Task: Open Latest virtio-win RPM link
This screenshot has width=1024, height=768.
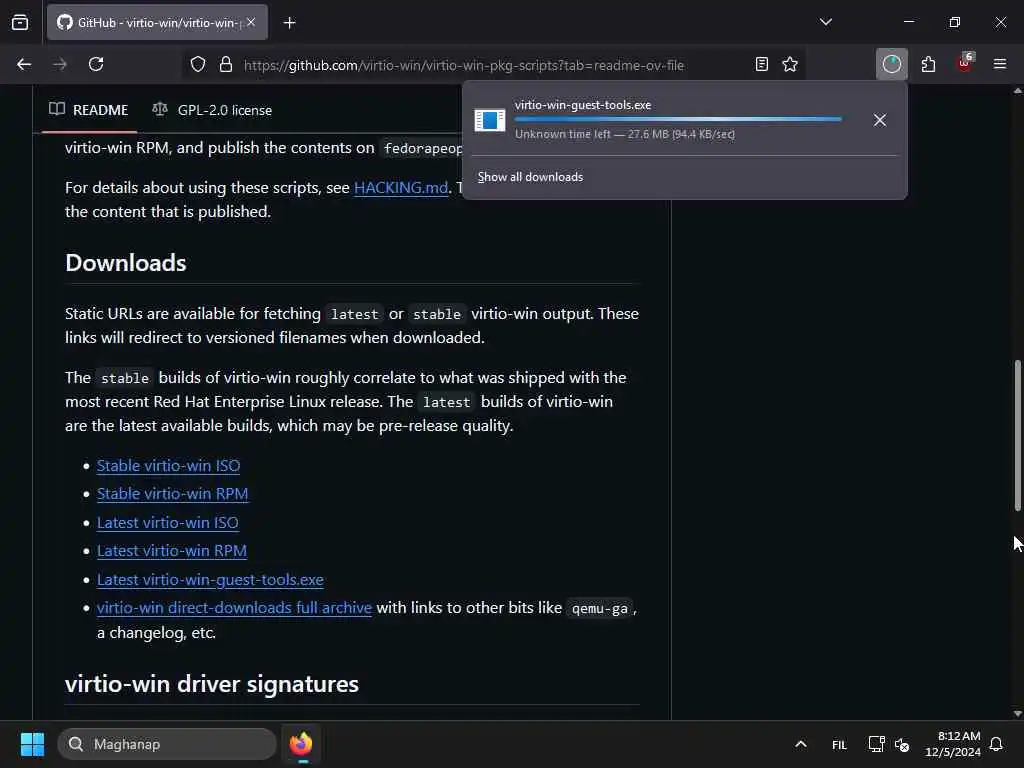Action: click(x=172, y=551)
